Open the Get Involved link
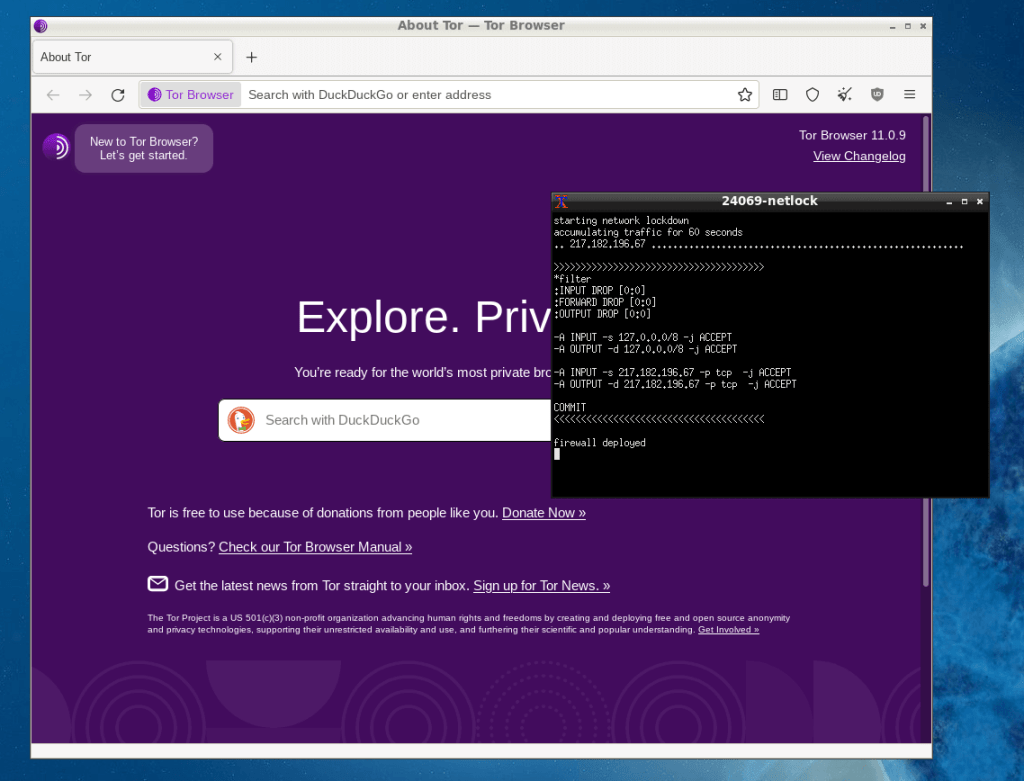Screen dimensions: 1024x781 [728, 630]
